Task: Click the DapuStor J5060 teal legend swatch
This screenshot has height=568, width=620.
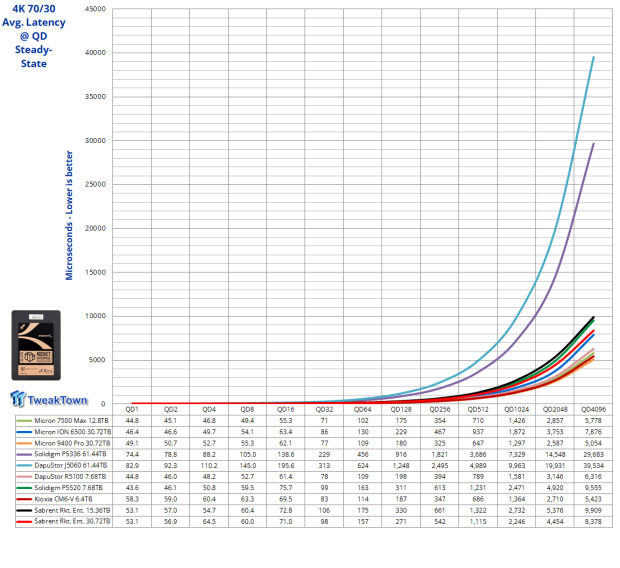Action: (24, 466)
